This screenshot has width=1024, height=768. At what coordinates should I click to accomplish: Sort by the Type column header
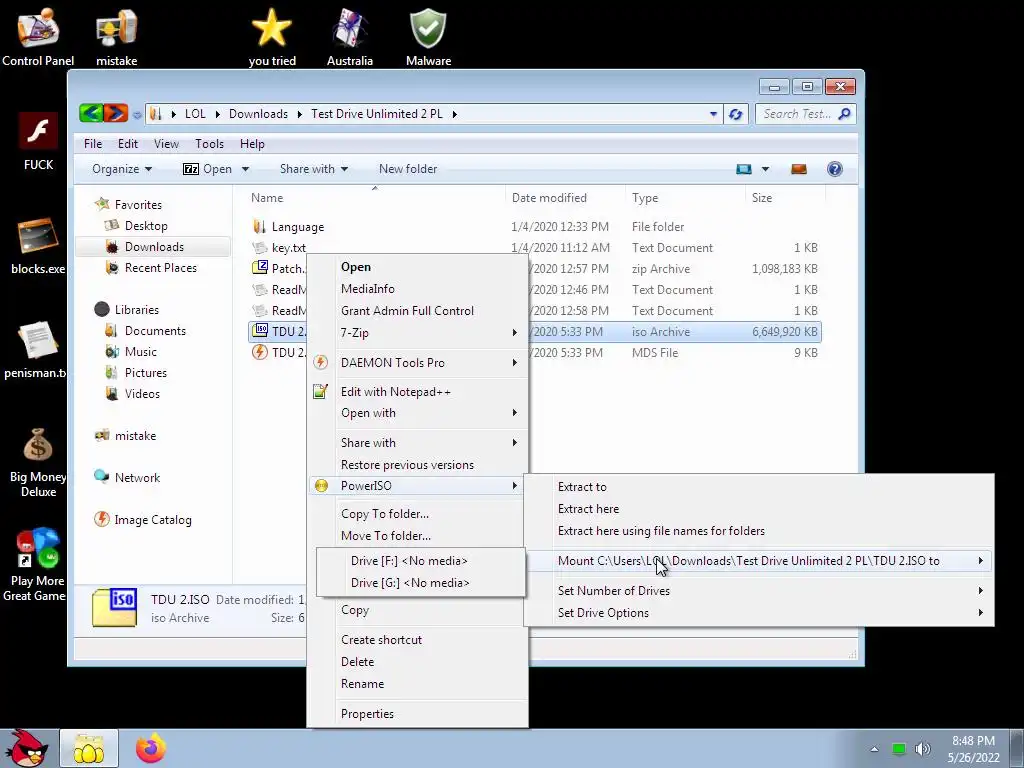(x=685, y=198)
